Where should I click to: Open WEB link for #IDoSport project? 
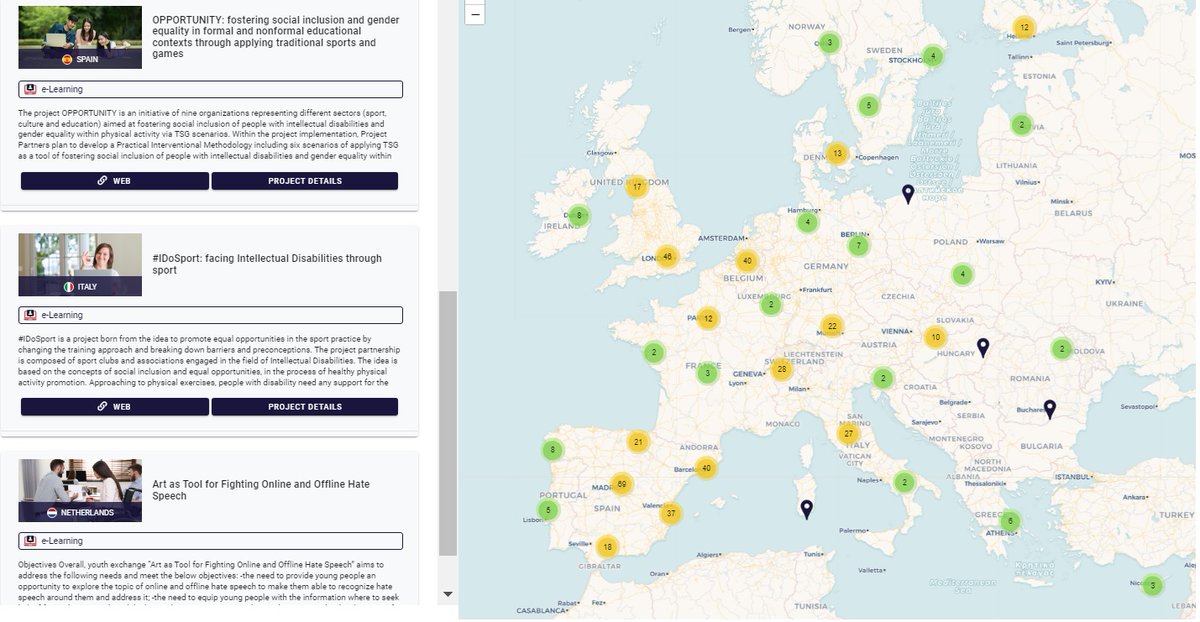click(x=115, y=407)
